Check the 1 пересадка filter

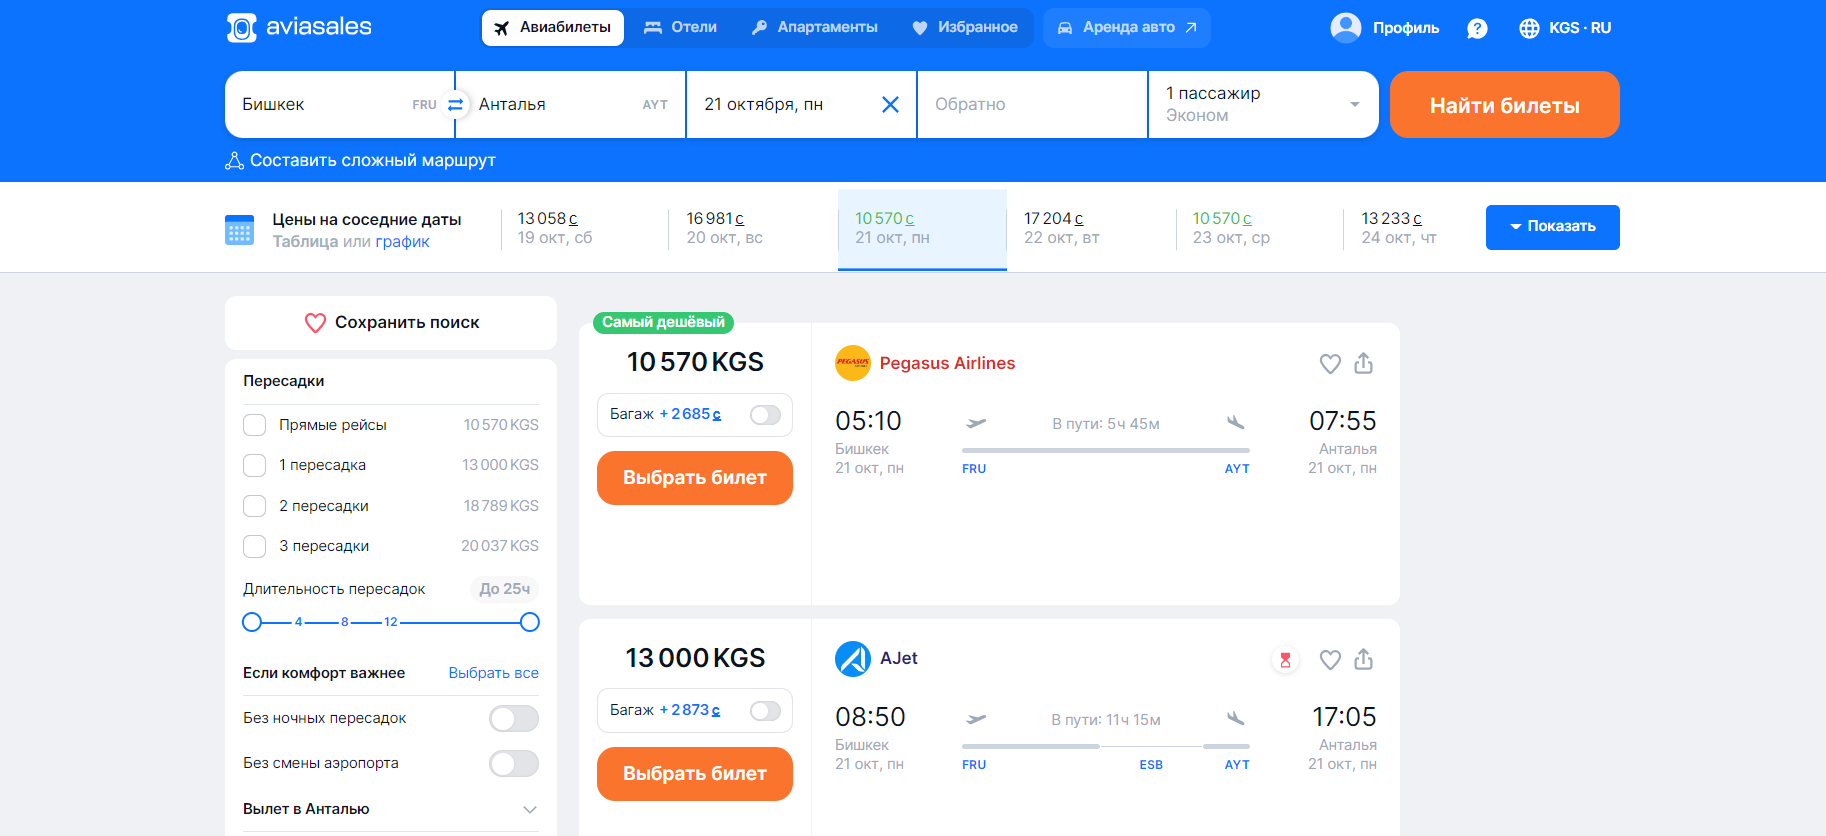point(255,465)
